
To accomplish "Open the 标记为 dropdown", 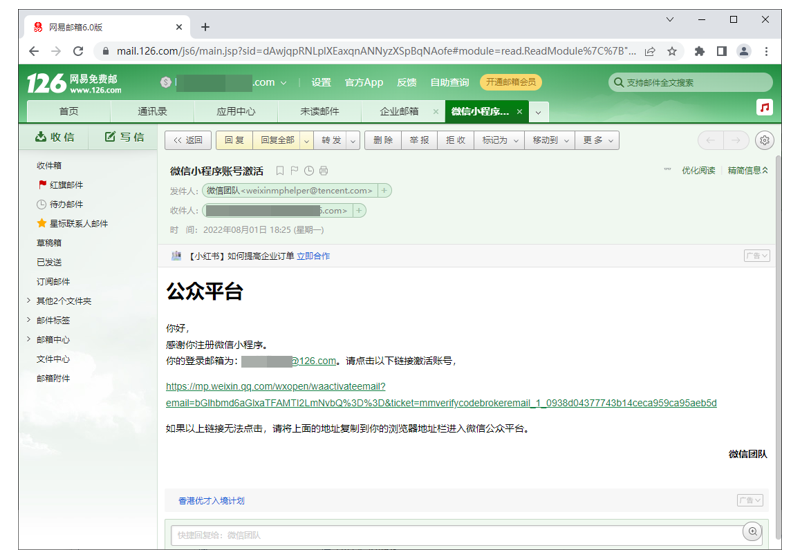I will 500,140.
